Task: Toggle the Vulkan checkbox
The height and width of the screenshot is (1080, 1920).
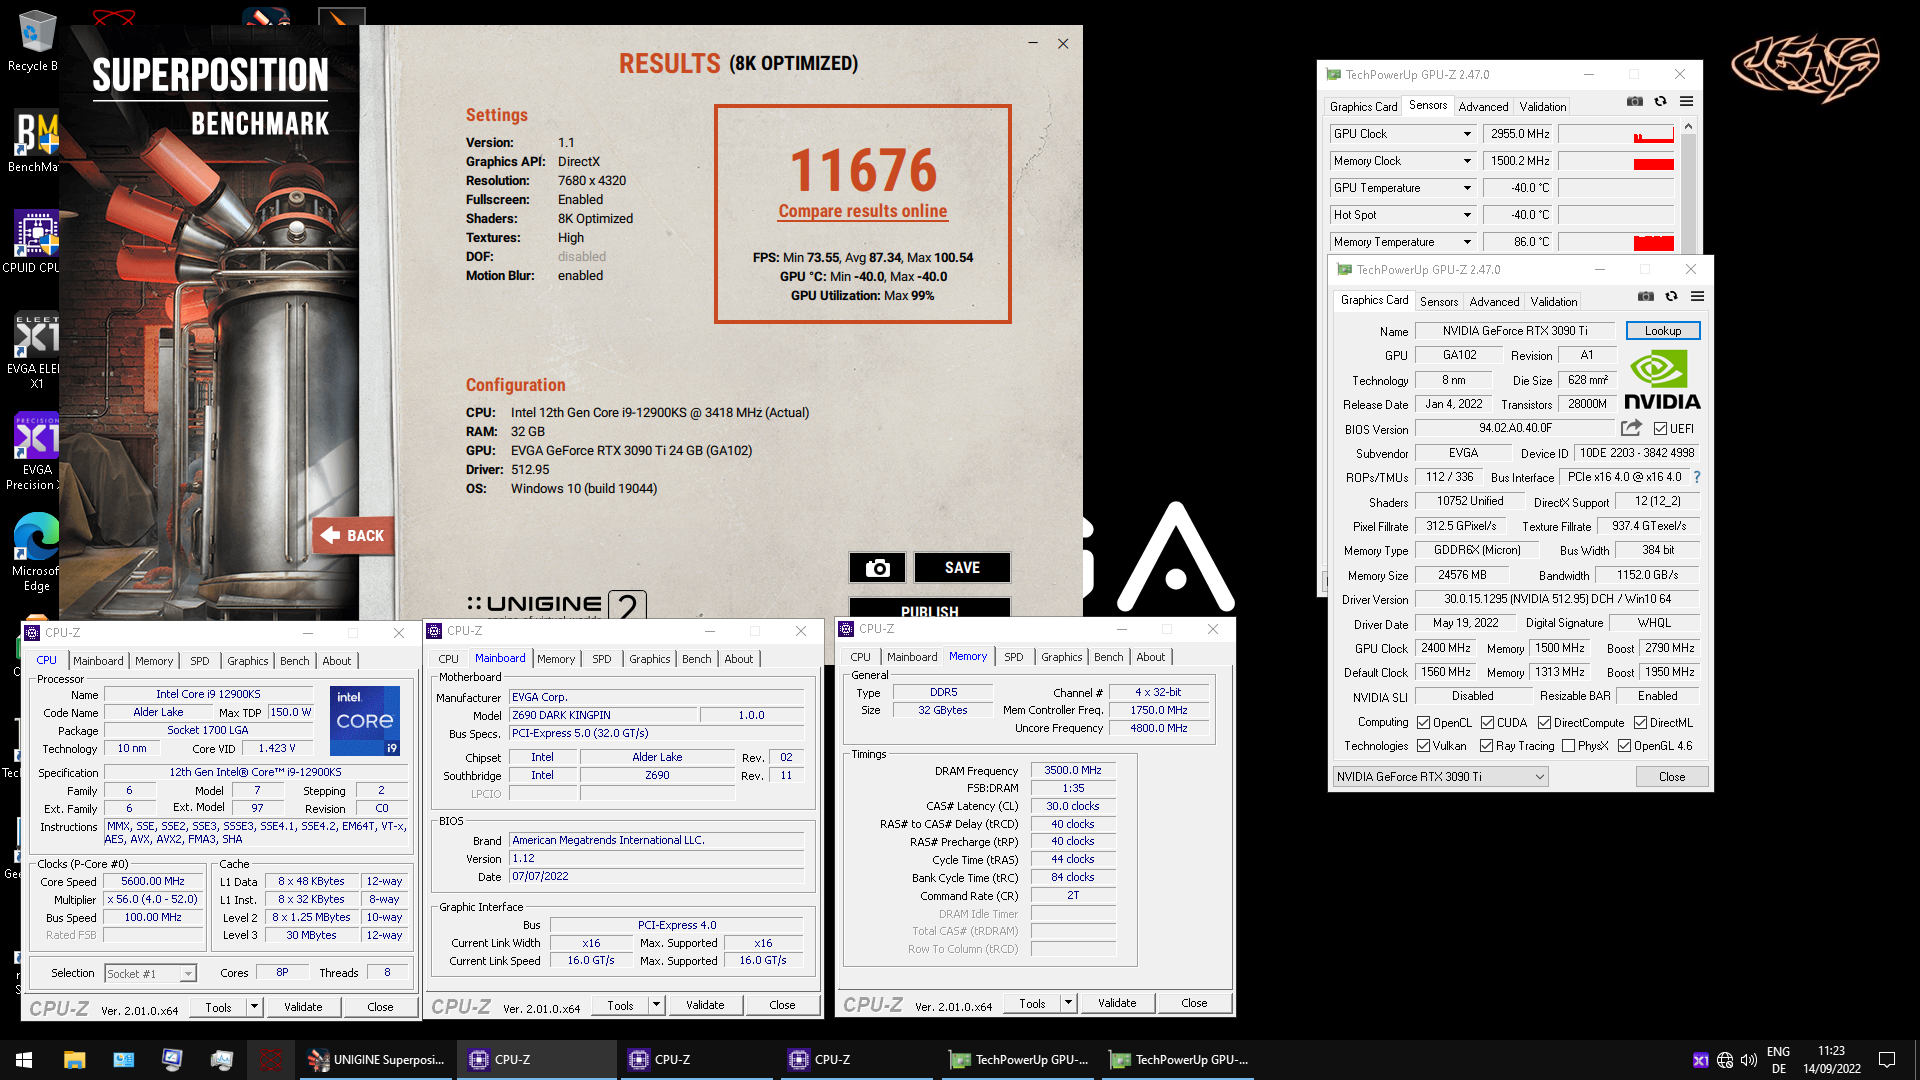Action: pos(1423,746)
